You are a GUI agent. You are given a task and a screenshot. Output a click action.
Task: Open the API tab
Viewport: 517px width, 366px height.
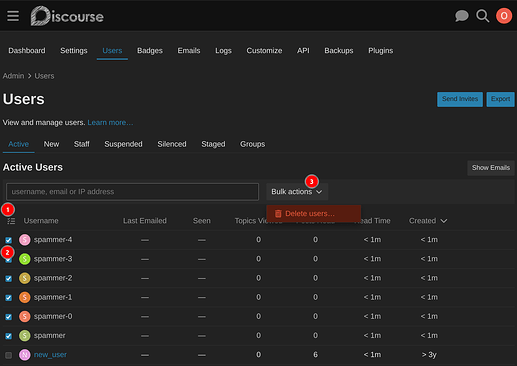[x=303, y=51]
